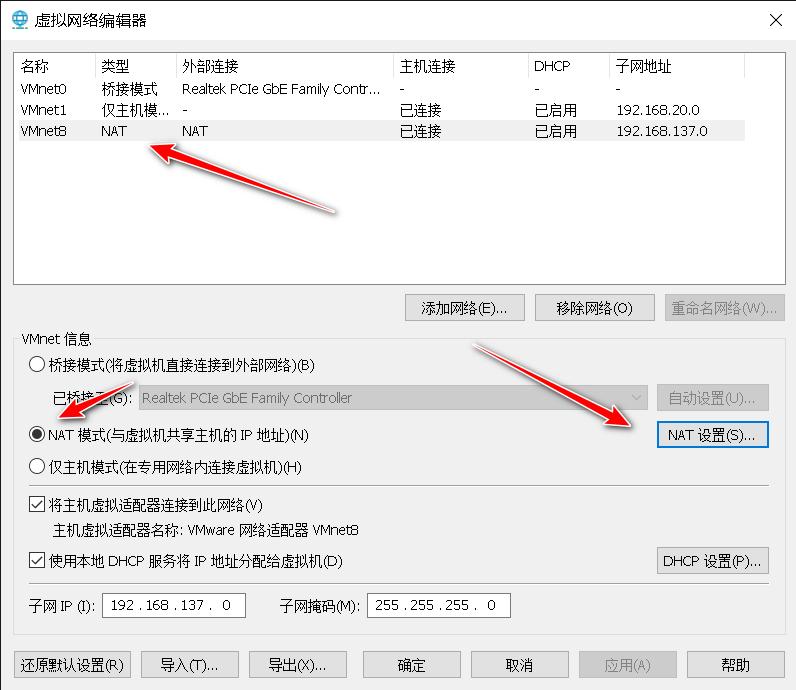Select NAT 模式 radio button
Image resolution: width=796 pixels, height=690 pixels.
point(37,435)
